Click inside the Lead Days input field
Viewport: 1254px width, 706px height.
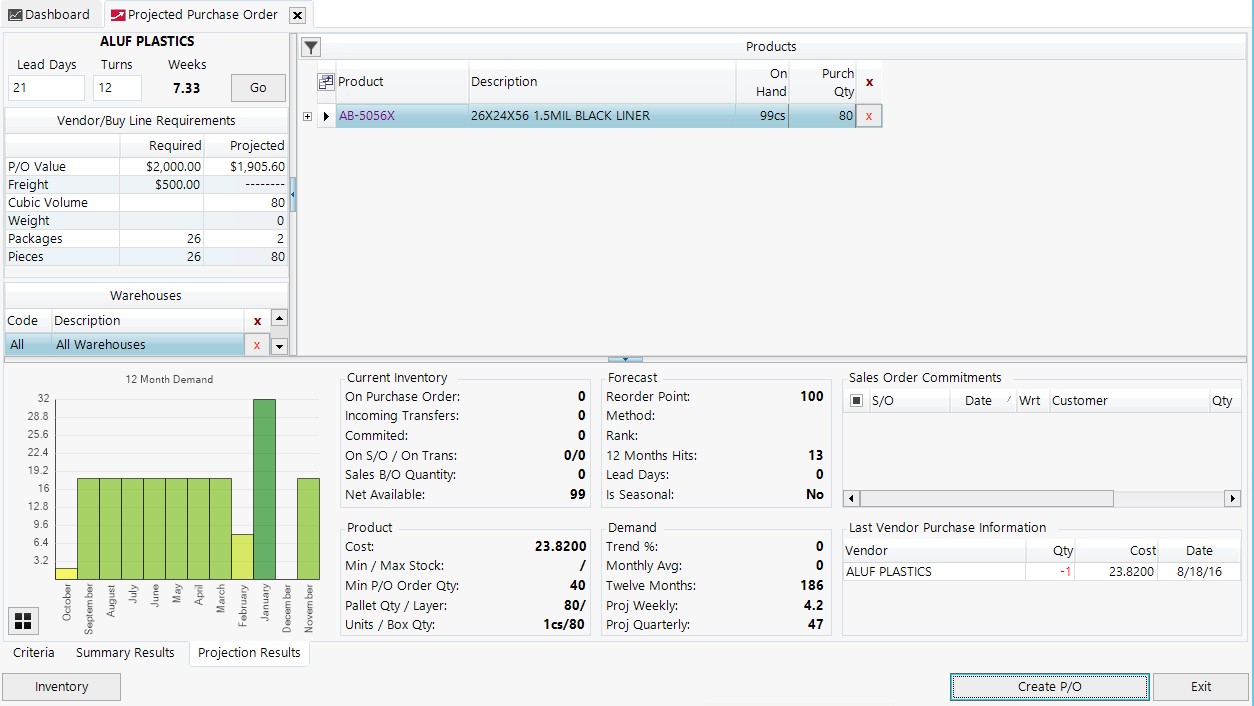coord(45,88)
